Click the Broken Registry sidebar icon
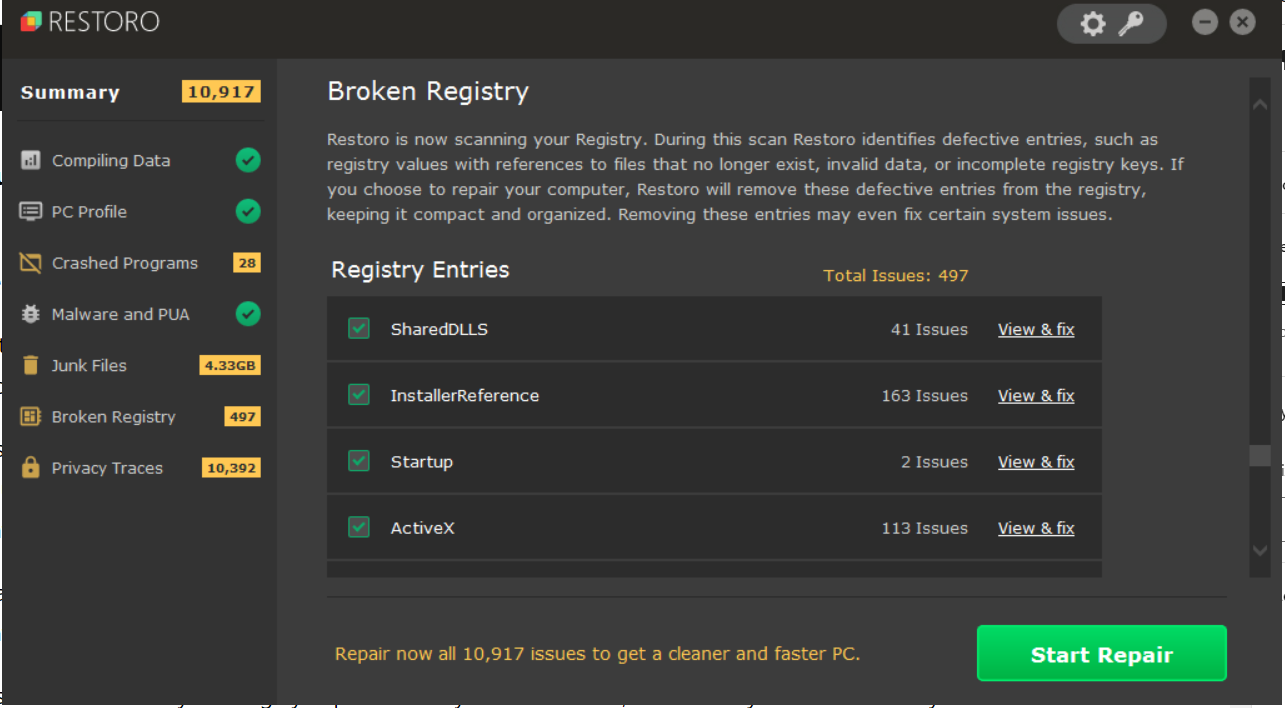Image resolution: width=1285 pixels, height=708 pixels. click(x=31, y=417)
